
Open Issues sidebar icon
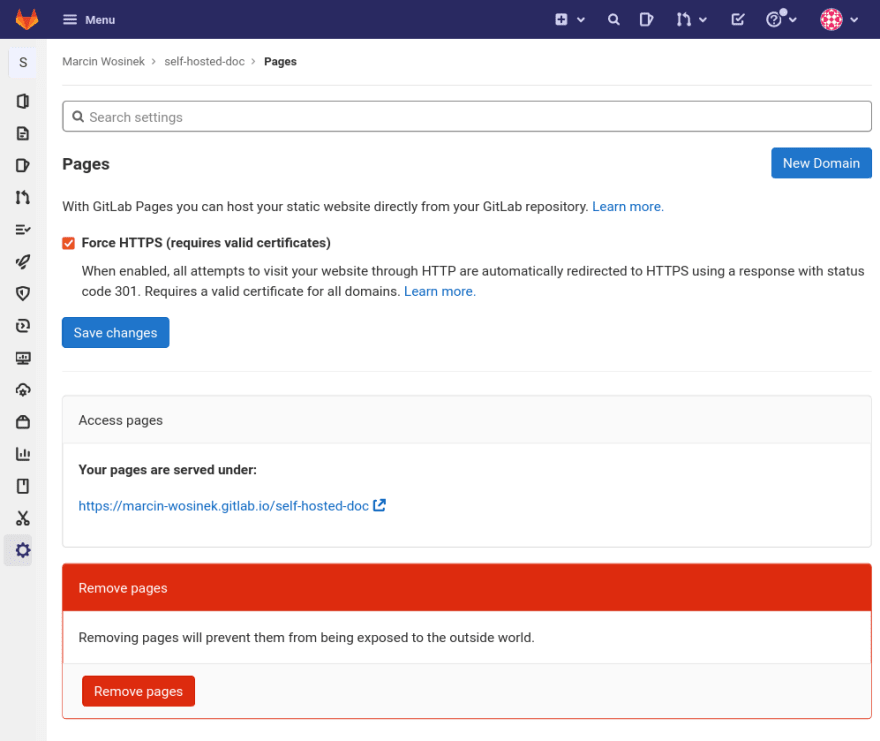click(23, 165)
